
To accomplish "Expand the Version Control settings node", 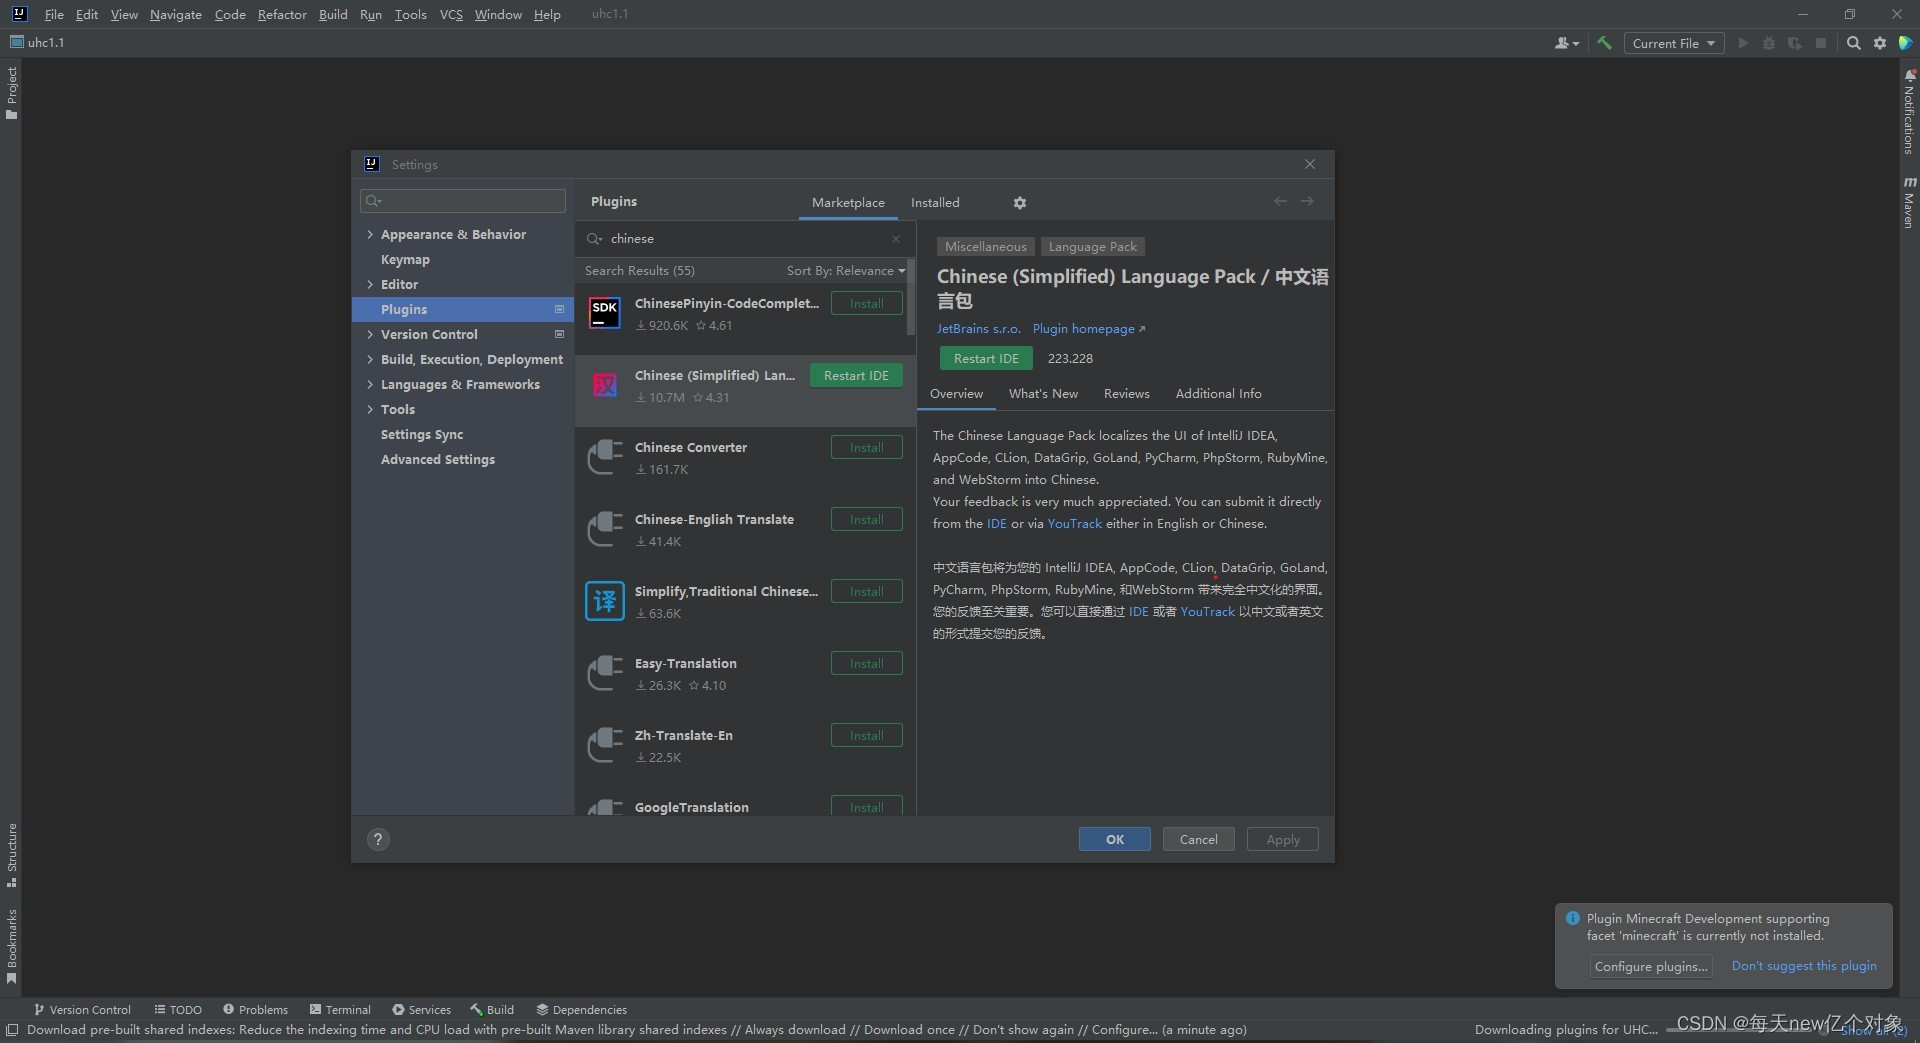I will point(370,334).
